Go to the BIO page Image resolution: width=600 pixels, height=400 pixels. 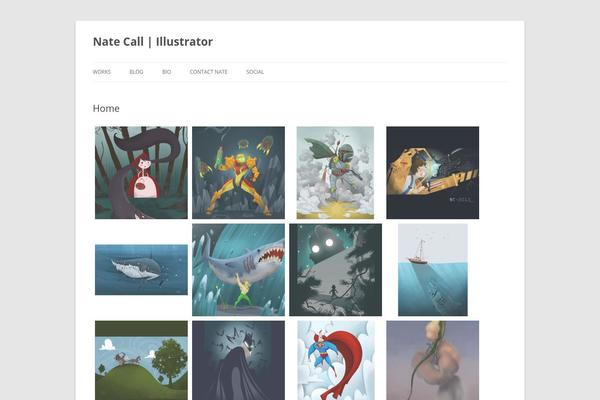coord(166,72)
